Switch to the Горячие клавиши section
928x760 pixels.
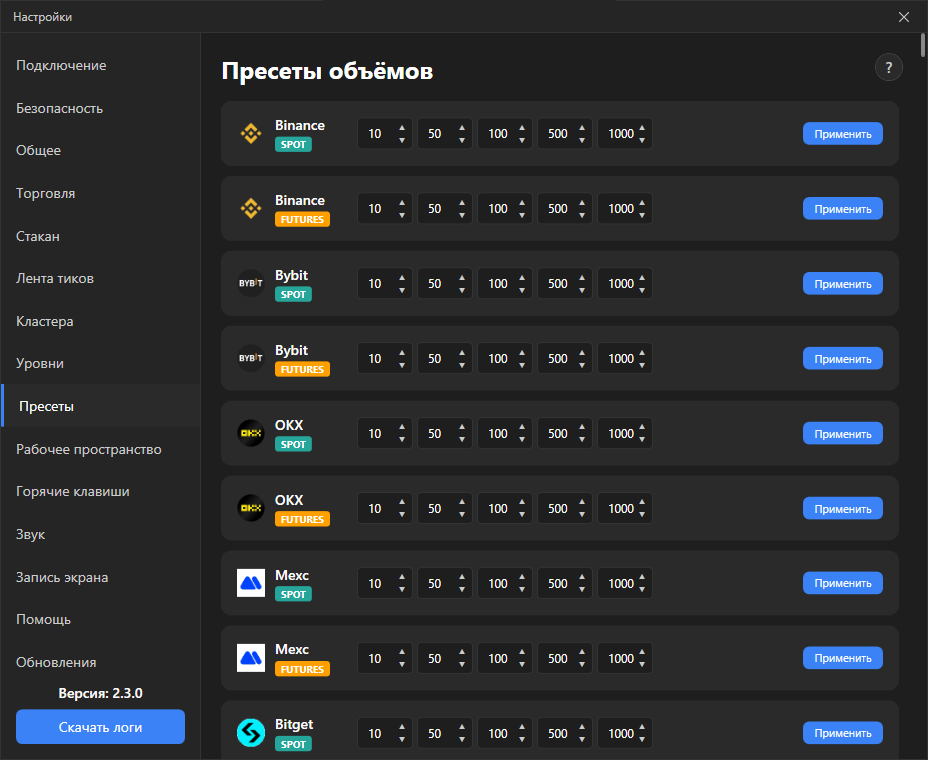click(73, 492)
